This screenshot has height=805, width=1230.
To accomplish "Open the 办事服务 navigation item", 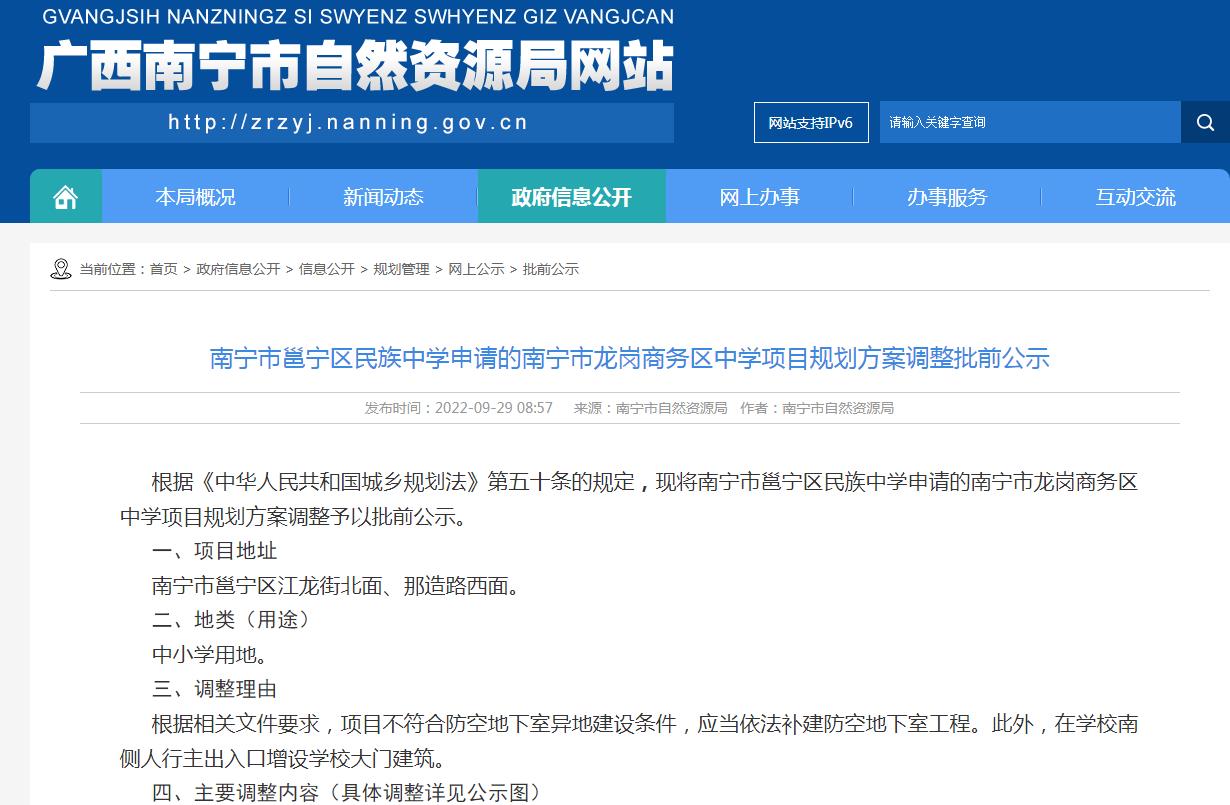I will (946, 197).
